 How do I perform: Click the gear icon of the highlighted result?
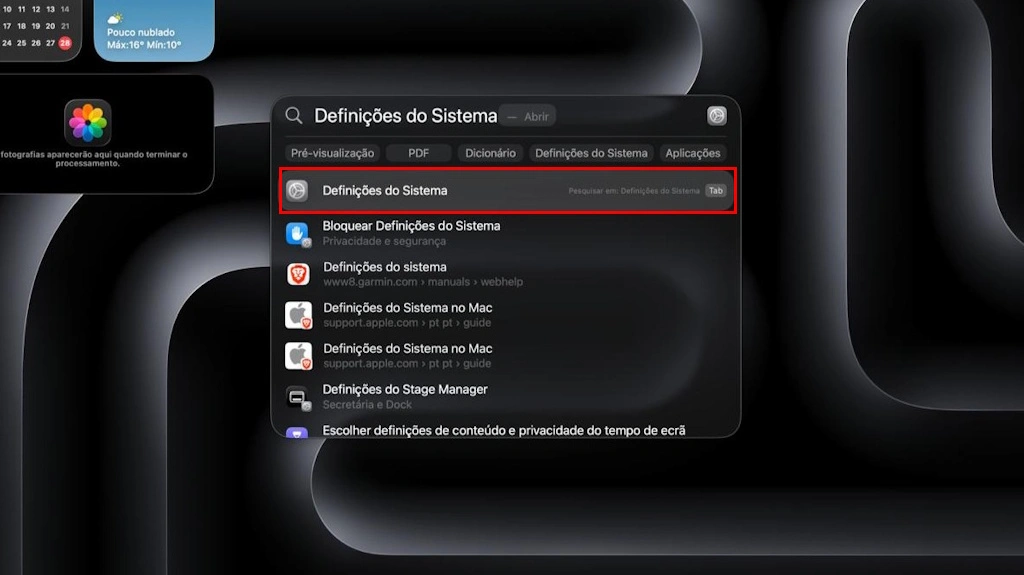pyautogui.click(x=297, y=191)
